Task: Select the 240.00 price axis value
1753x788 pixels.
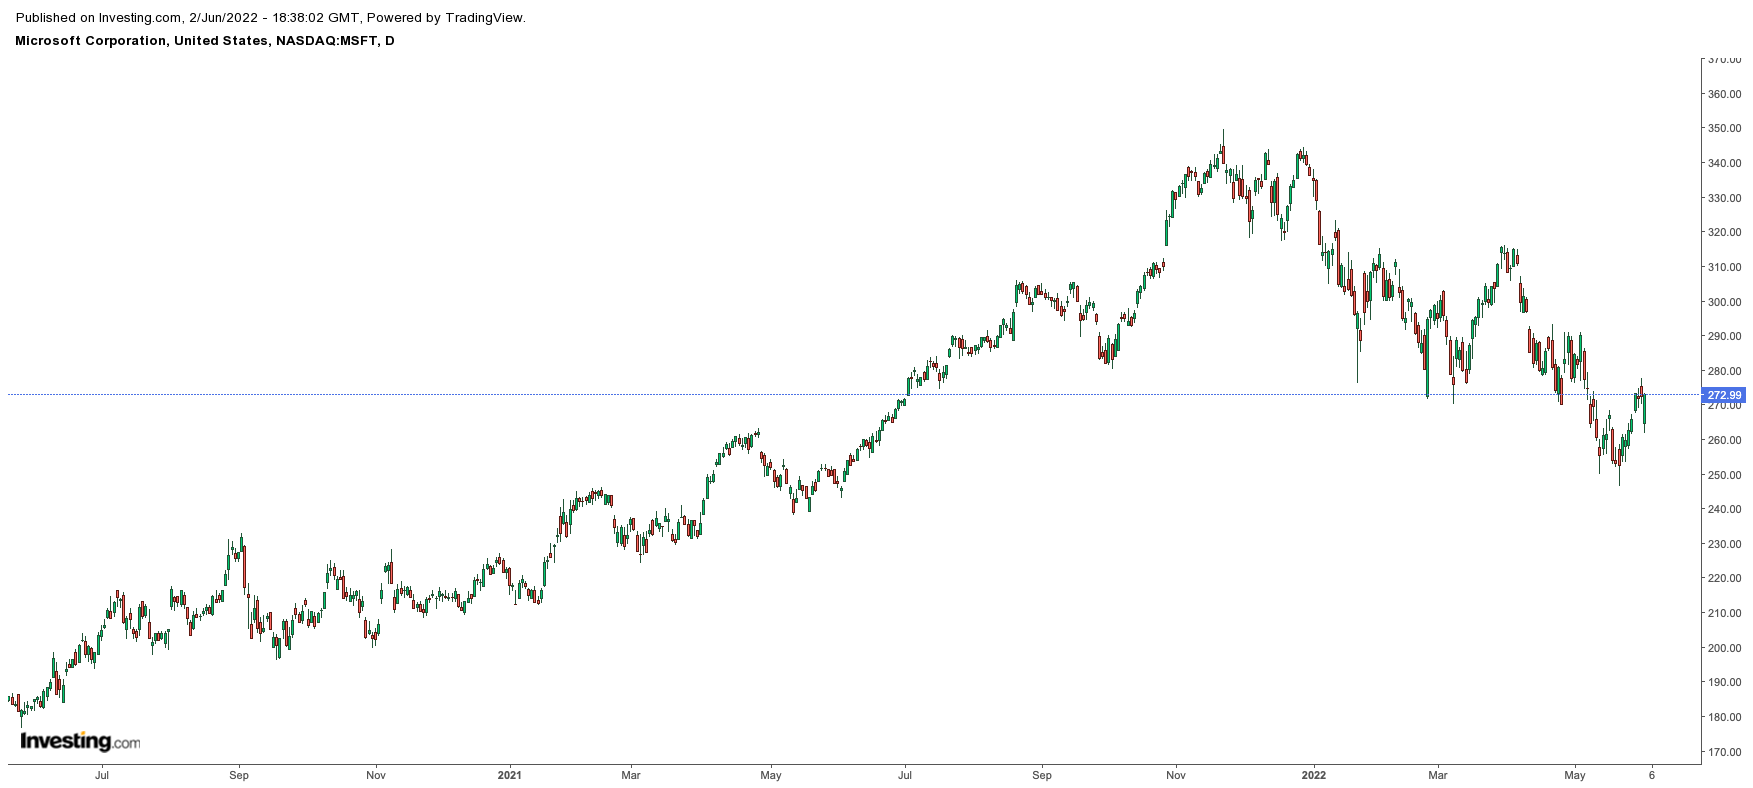Action: (1725, 509)
